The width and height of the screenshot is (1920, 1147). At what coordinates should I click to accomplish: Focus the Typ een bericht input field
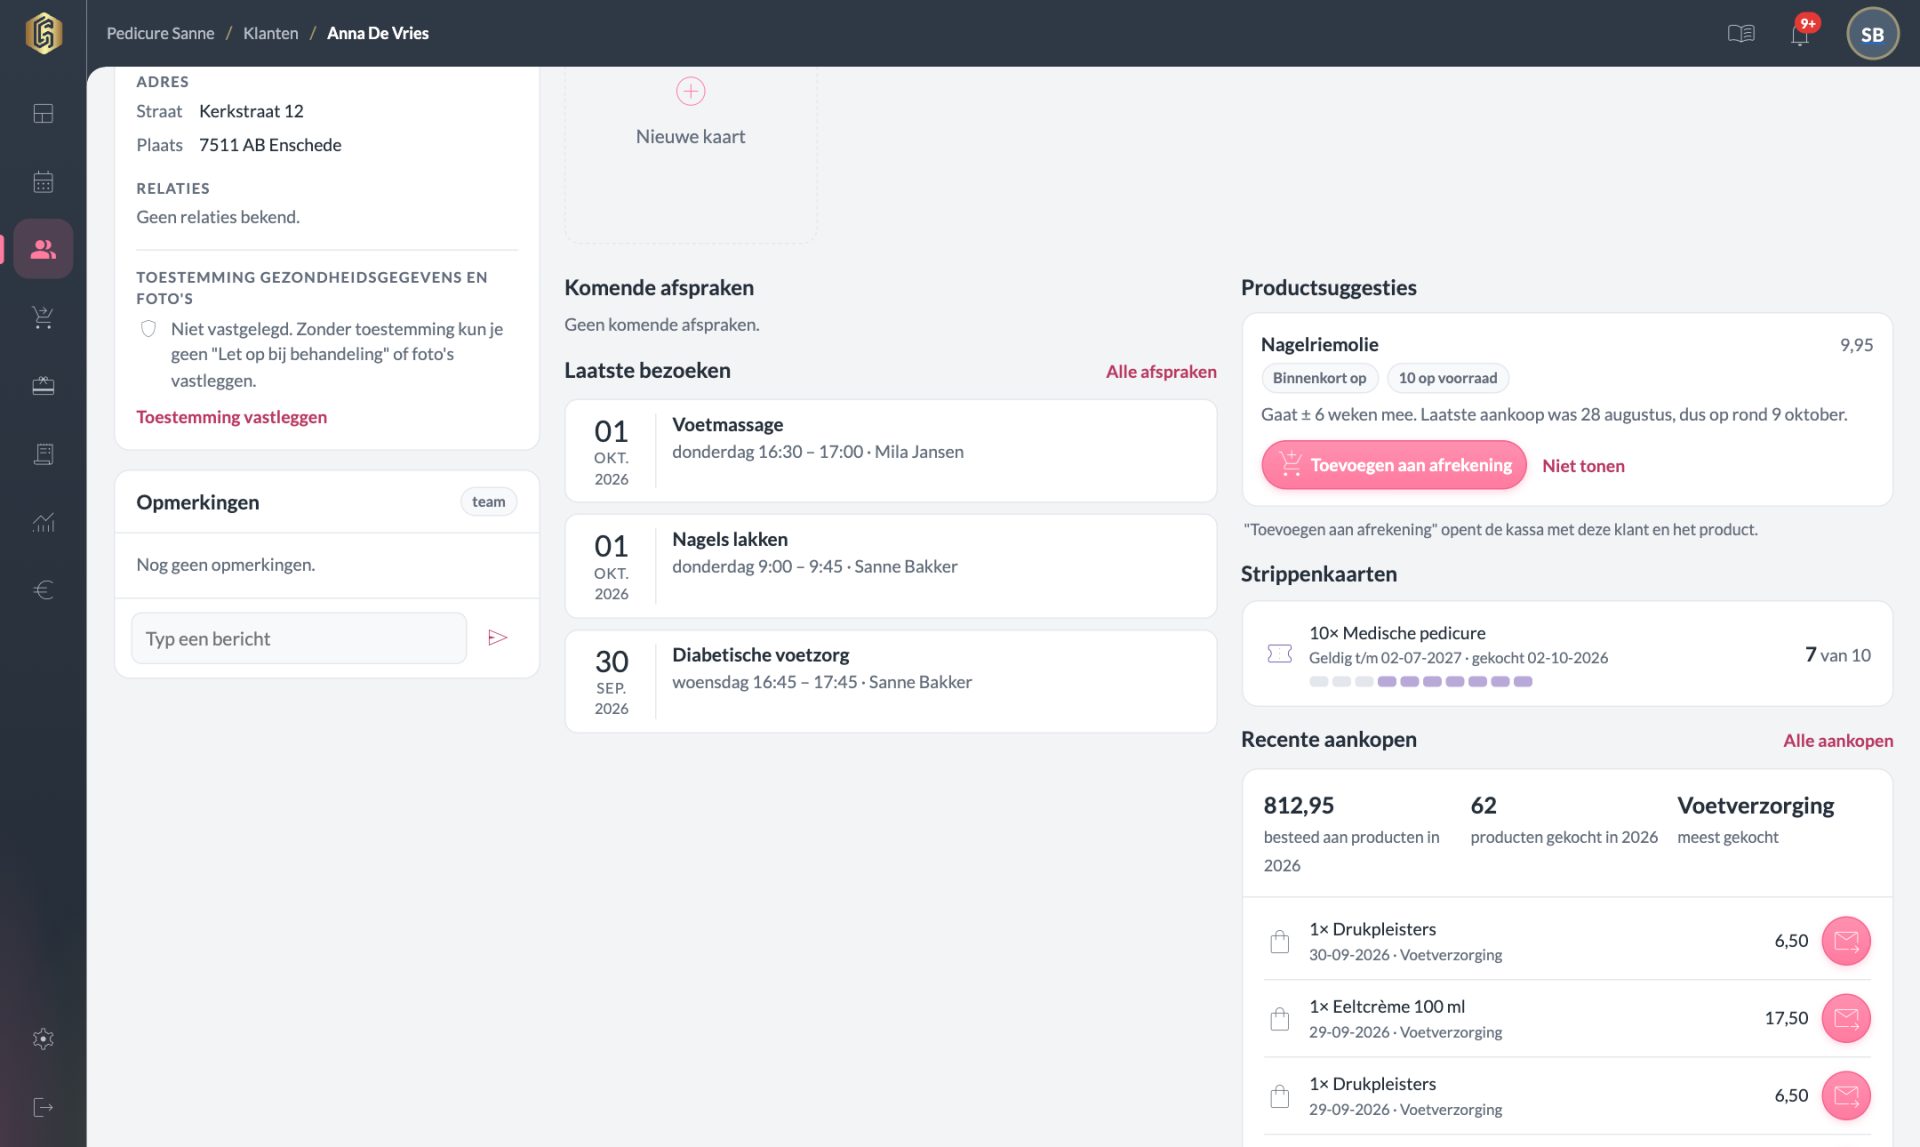point(299,638)
